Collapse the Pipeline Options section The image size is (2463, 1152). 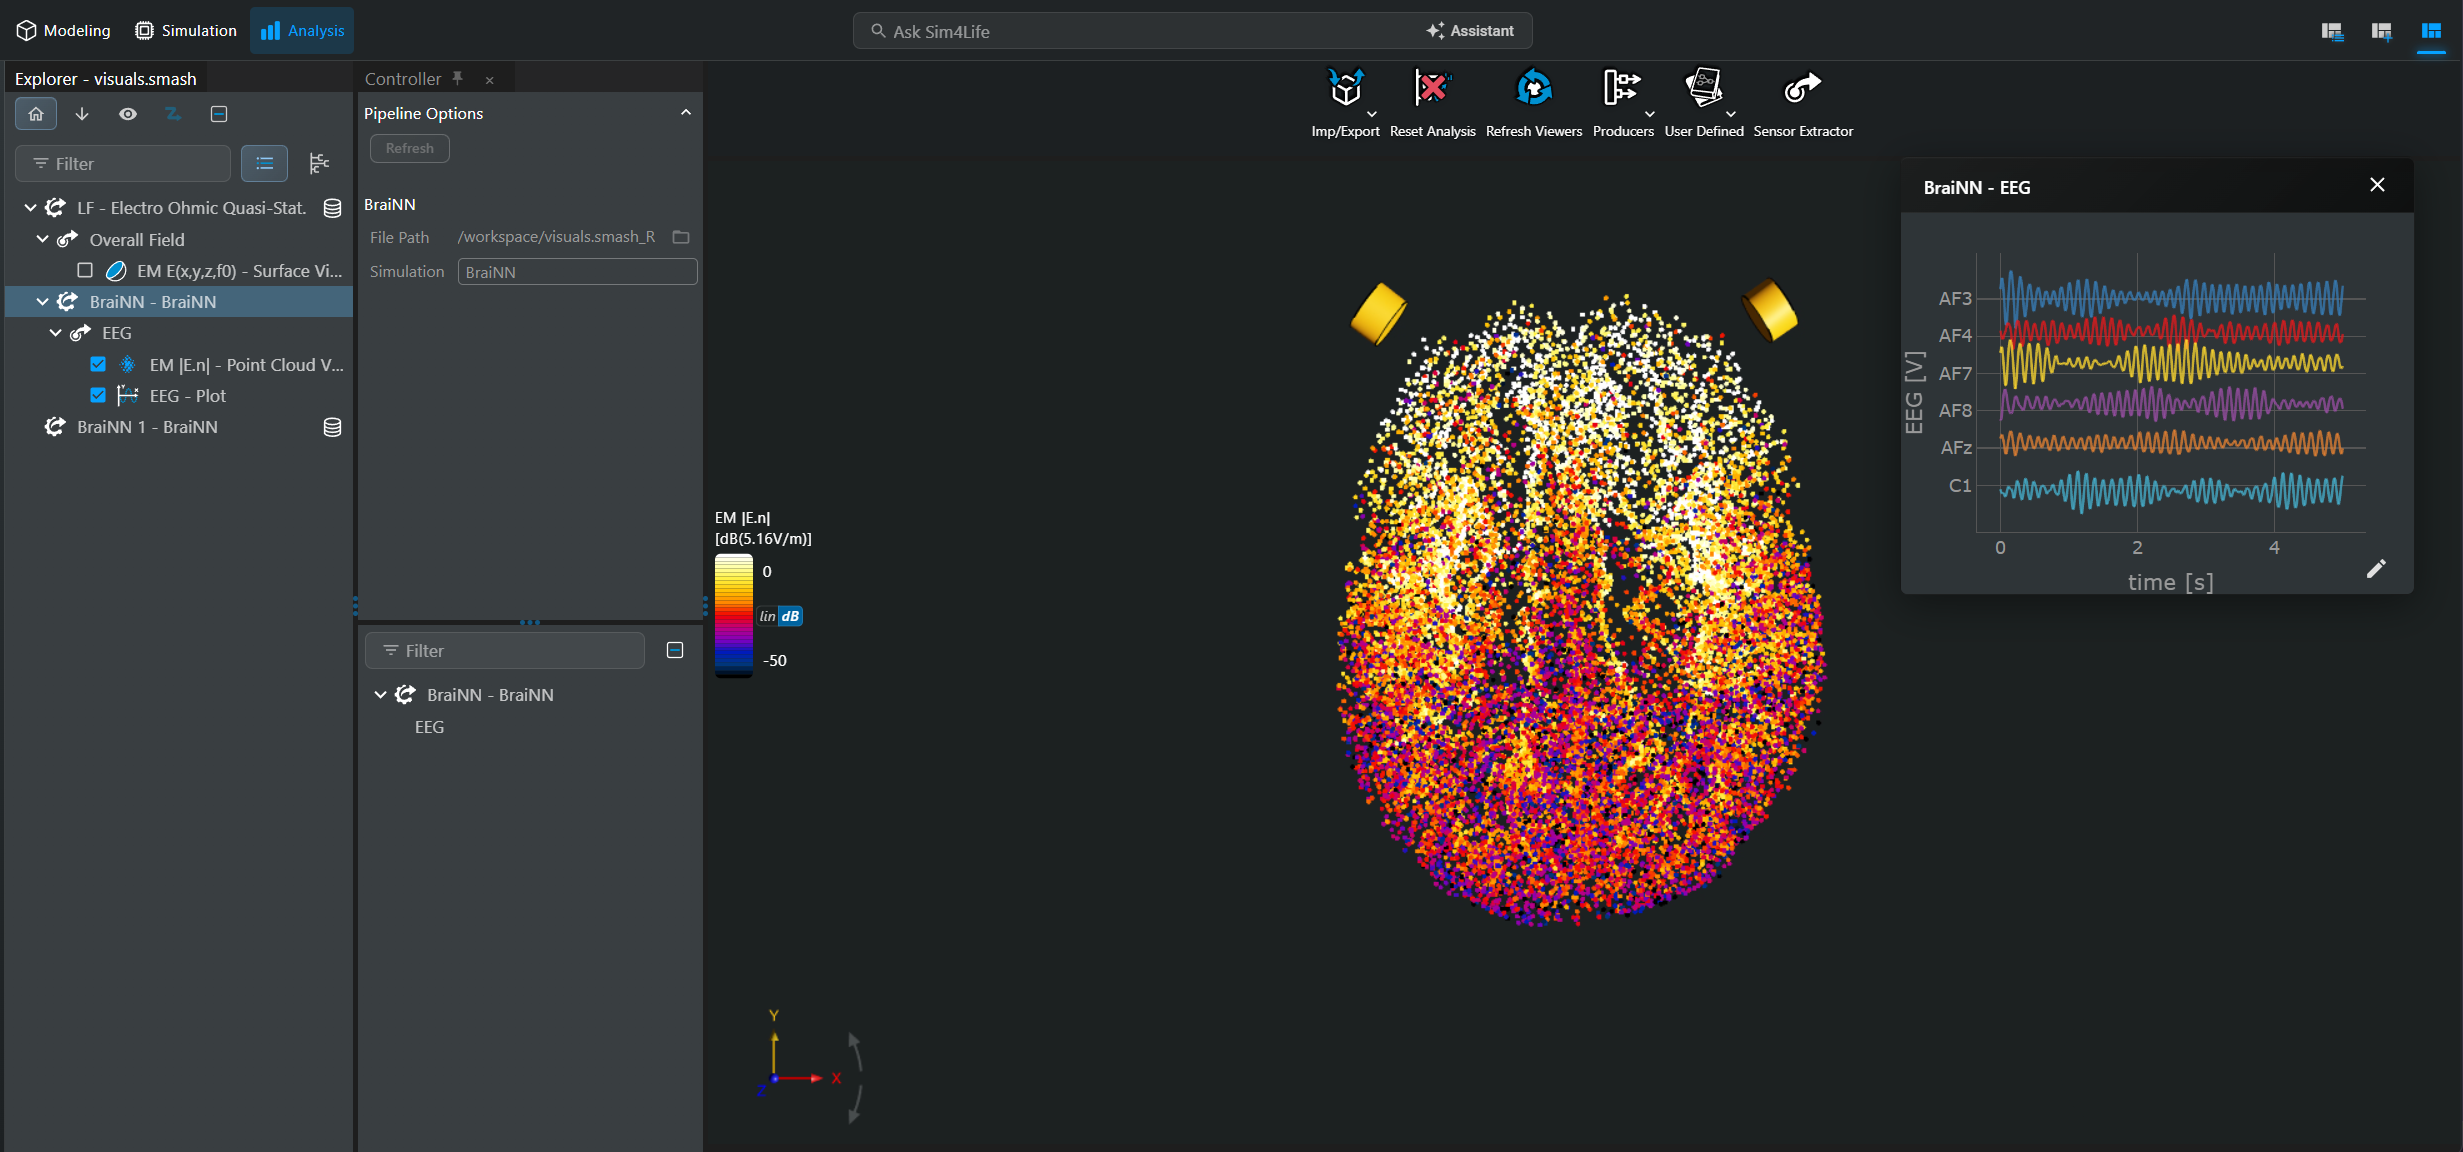[x=686, y=112]
